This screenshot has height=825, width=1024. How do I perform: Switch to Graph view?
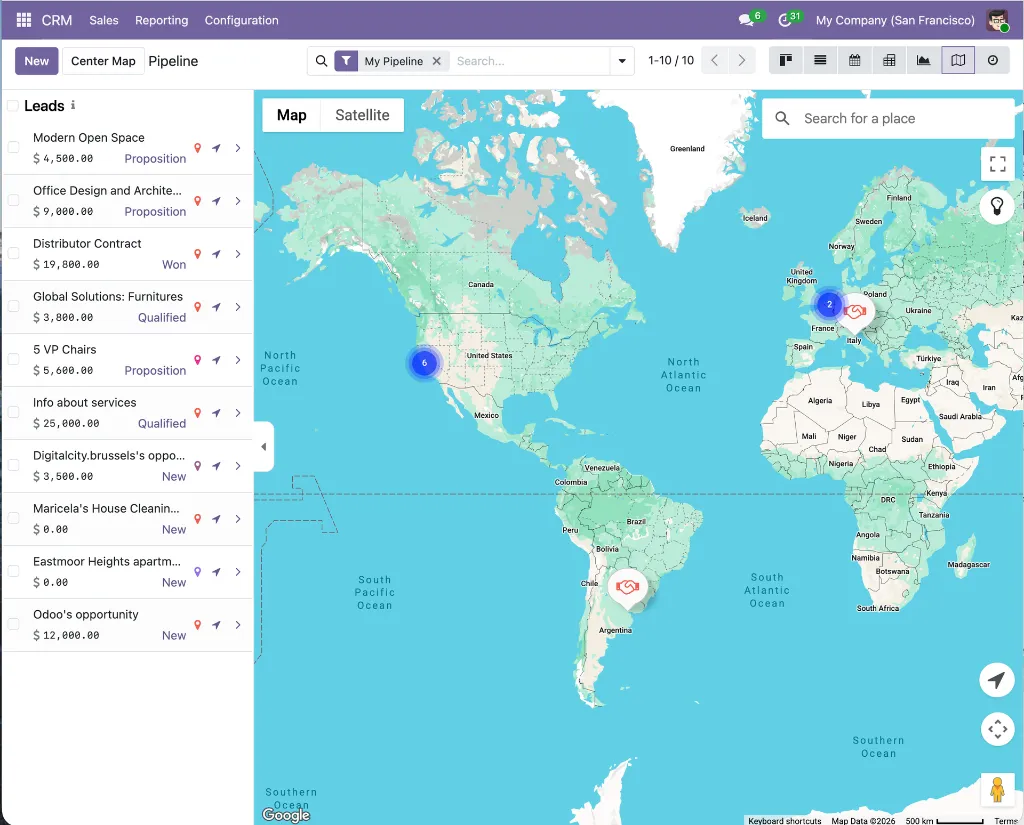click(x=923, y=60)
